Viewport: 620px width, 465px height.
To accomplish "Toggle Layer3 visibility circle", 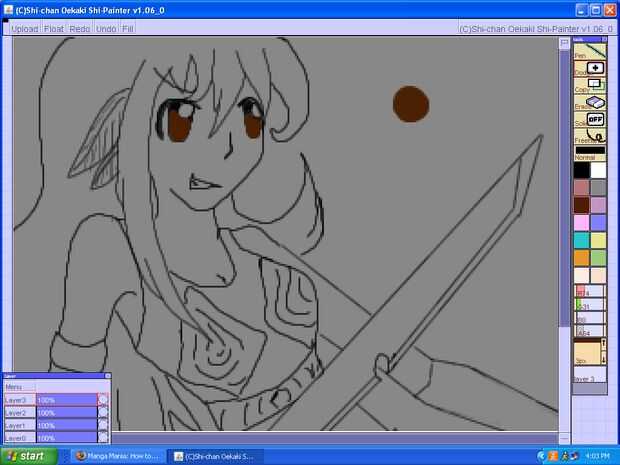I will click(103, 400).
